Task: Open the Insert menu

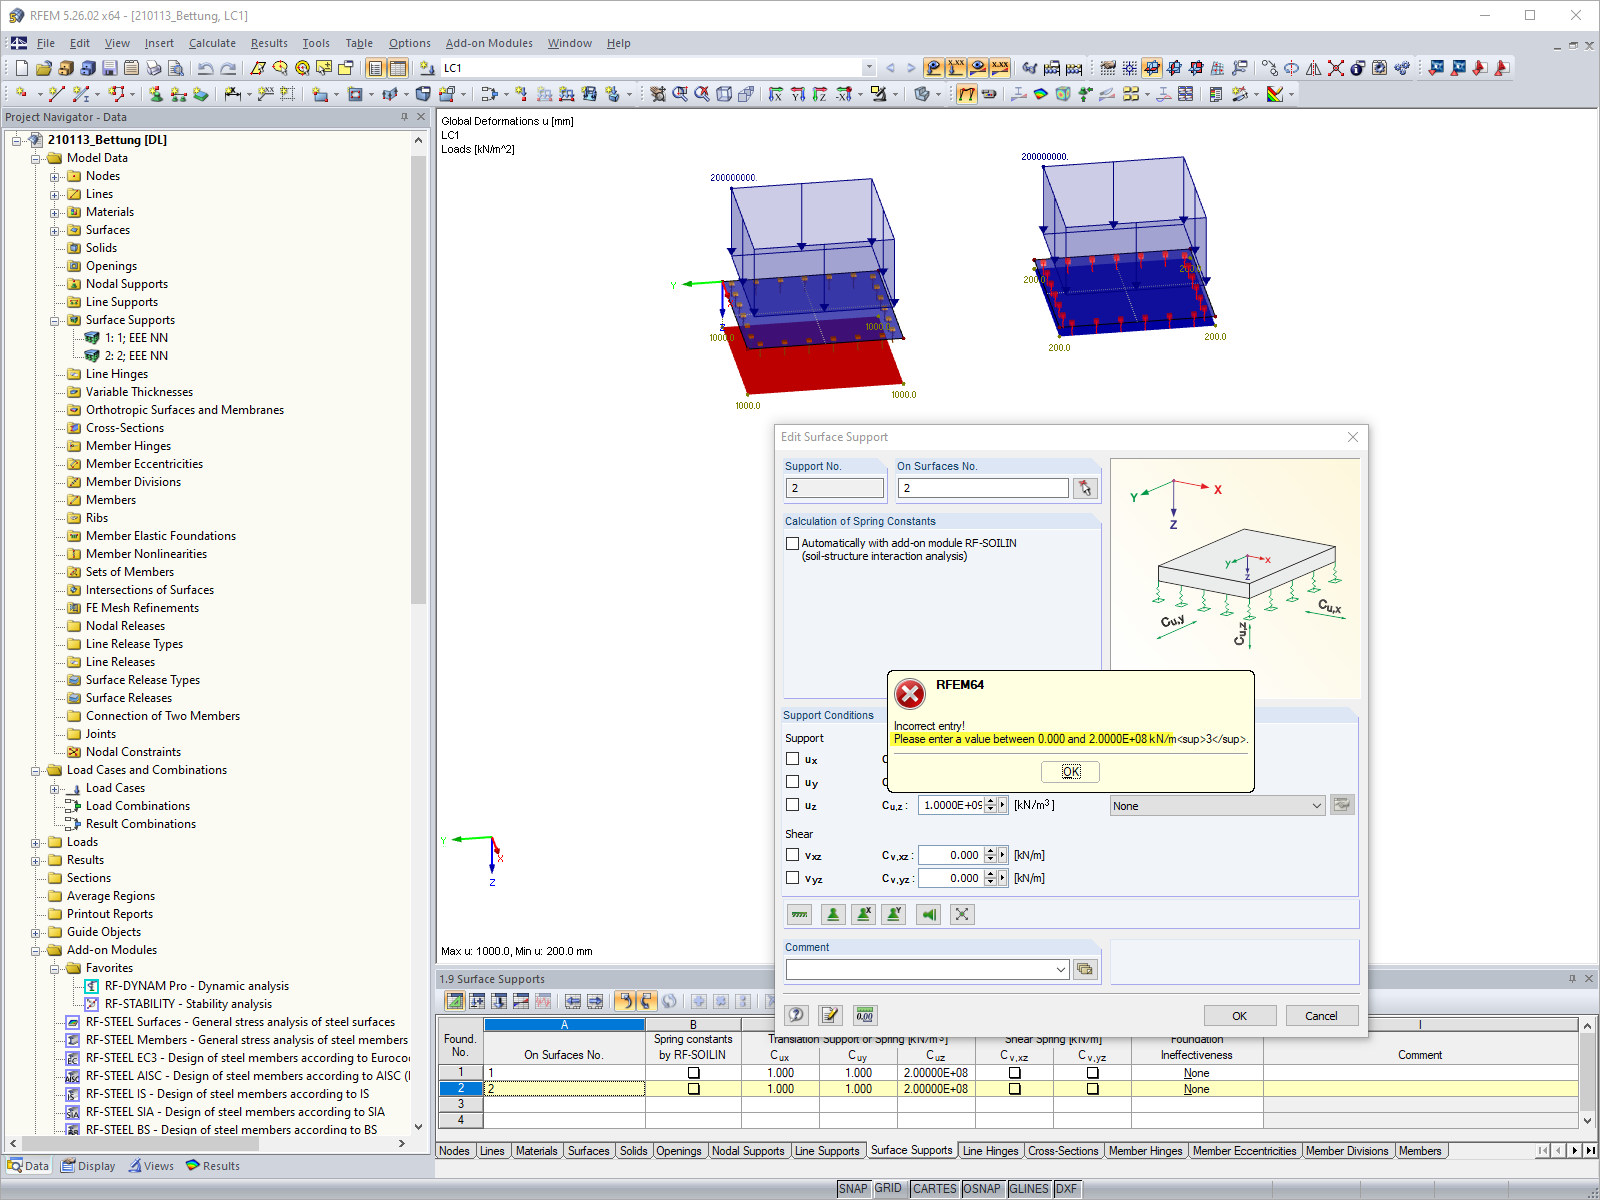Action: tap(159, 43)
